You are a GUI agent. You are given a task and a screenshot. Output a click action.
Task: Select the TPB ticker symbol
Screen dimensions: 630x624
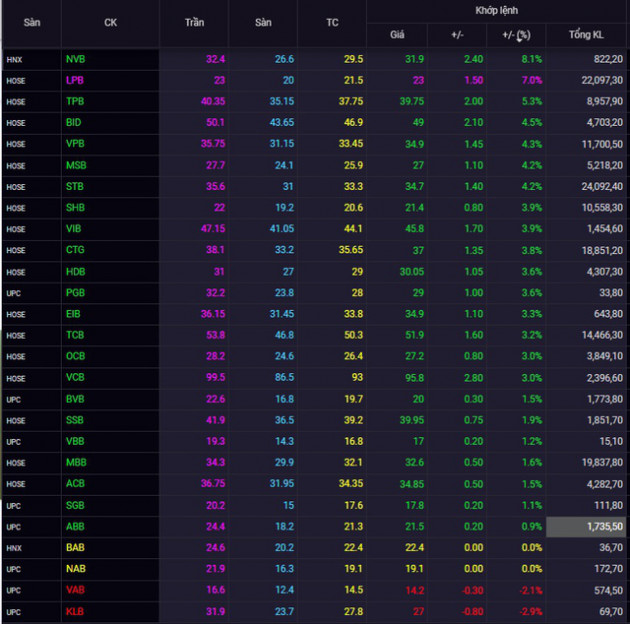coord(75,101)
